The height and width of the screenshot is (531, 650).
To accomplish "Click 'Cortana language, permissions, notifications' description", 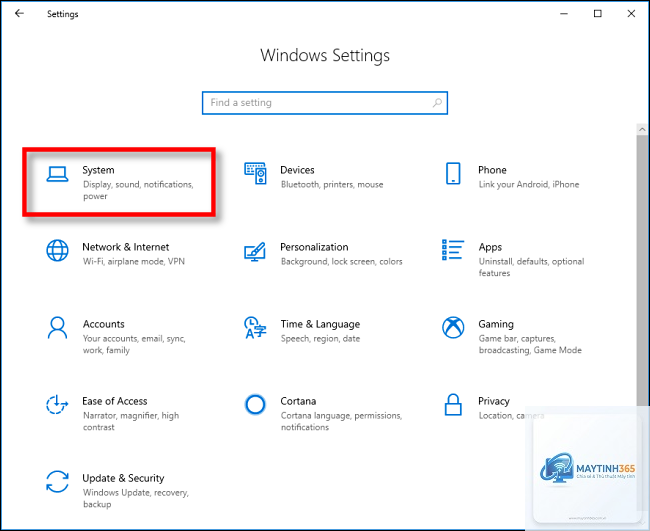I will 342,422.
